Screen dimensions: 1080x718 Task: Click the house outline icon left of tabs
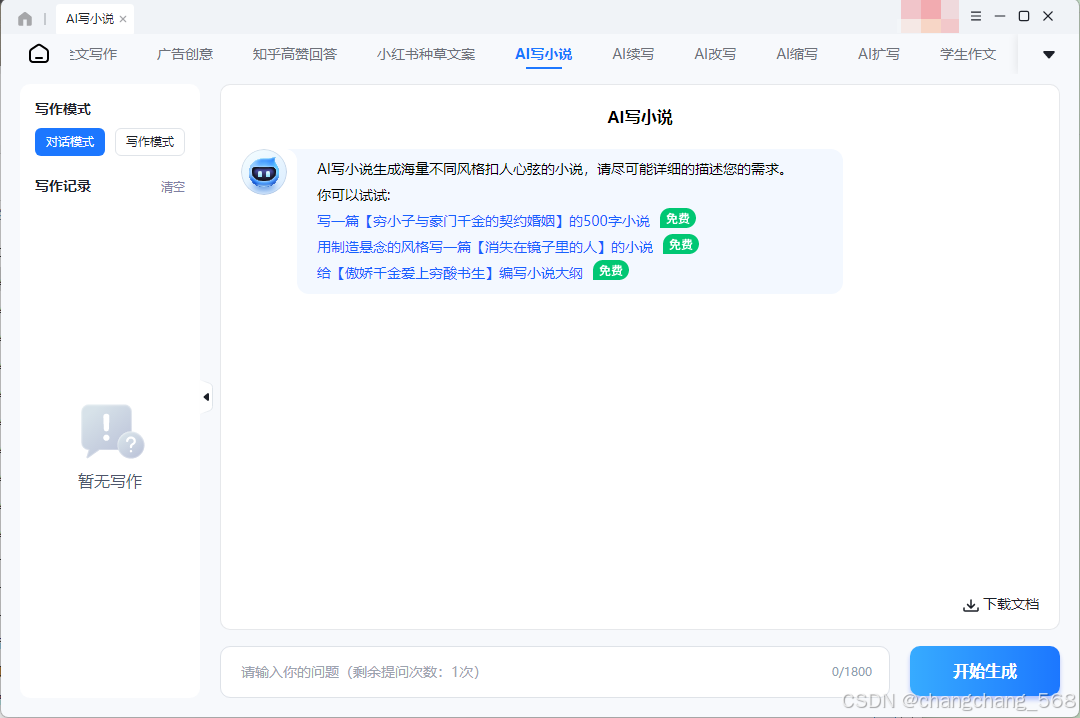point(39,54)
